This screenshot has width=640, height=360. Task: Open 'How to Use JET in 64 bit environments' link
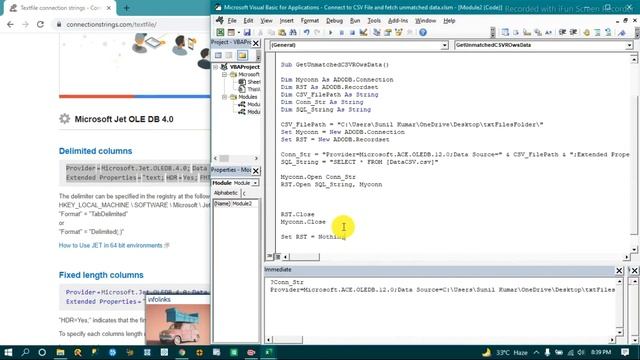111,245
